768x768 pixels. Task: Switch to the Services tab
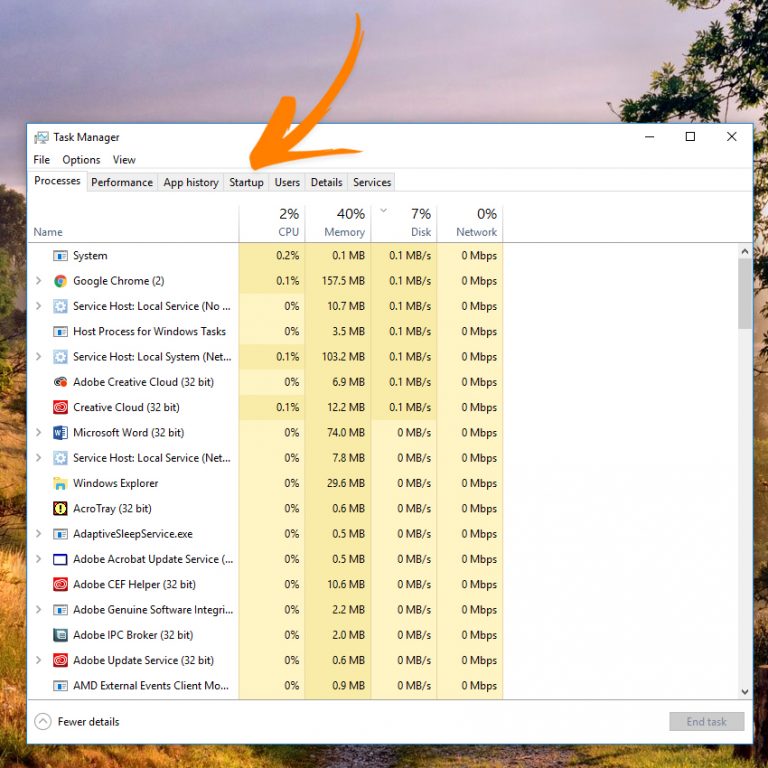click(x=372, y=182)
